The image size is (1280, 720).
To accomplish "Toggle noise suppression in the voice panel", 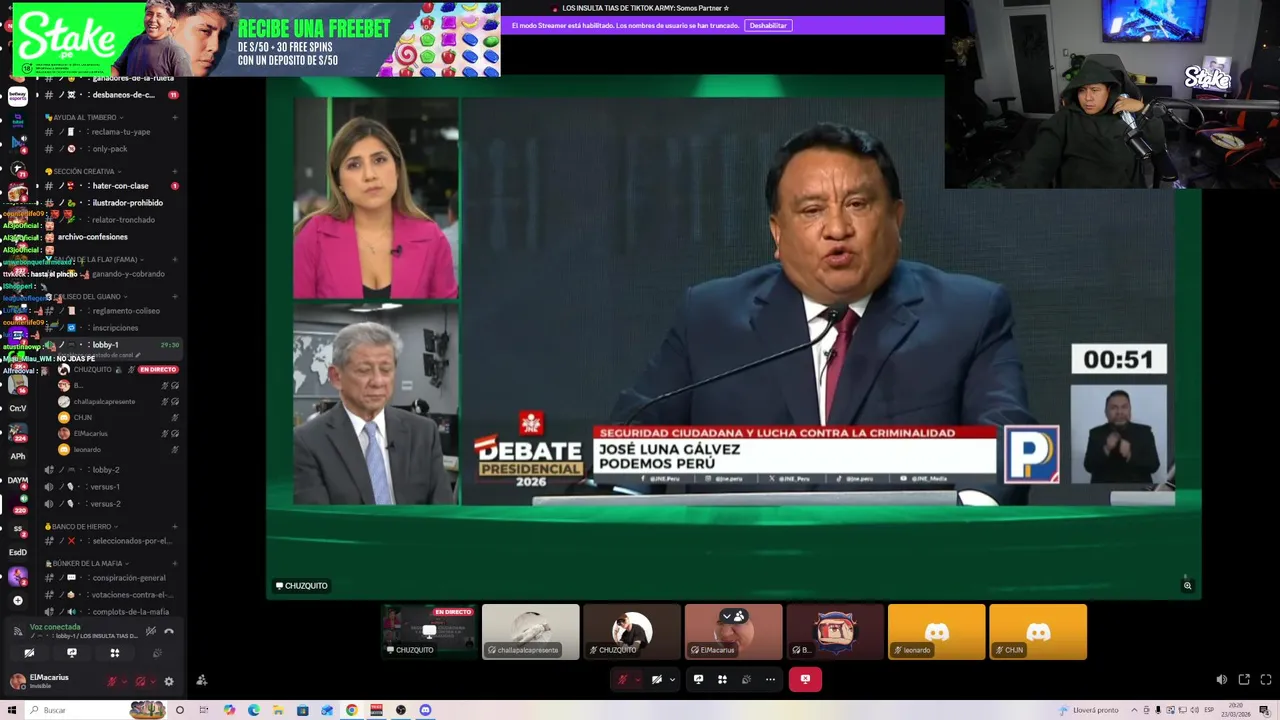I will point(151,631).
